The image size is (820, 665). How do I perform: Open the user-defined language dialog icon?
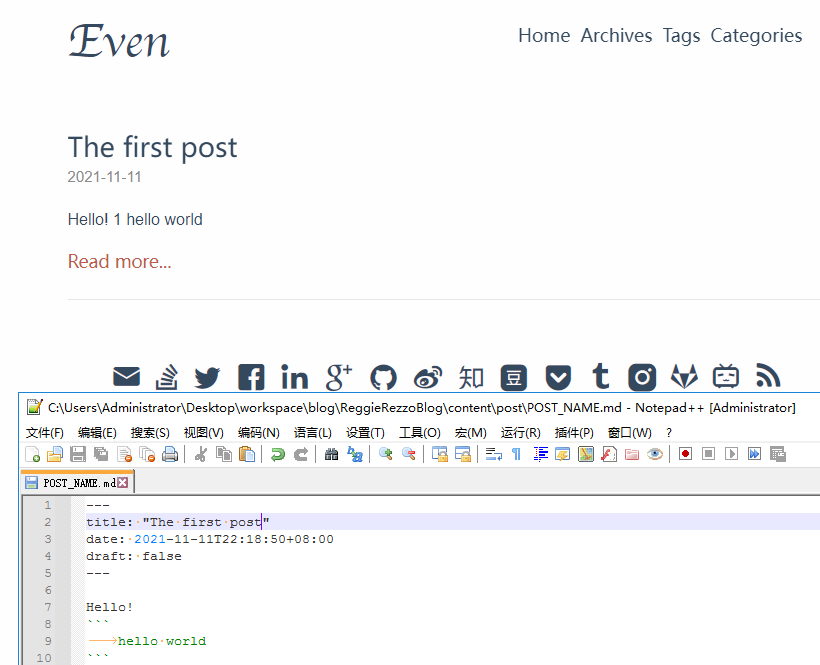[563, 454]
